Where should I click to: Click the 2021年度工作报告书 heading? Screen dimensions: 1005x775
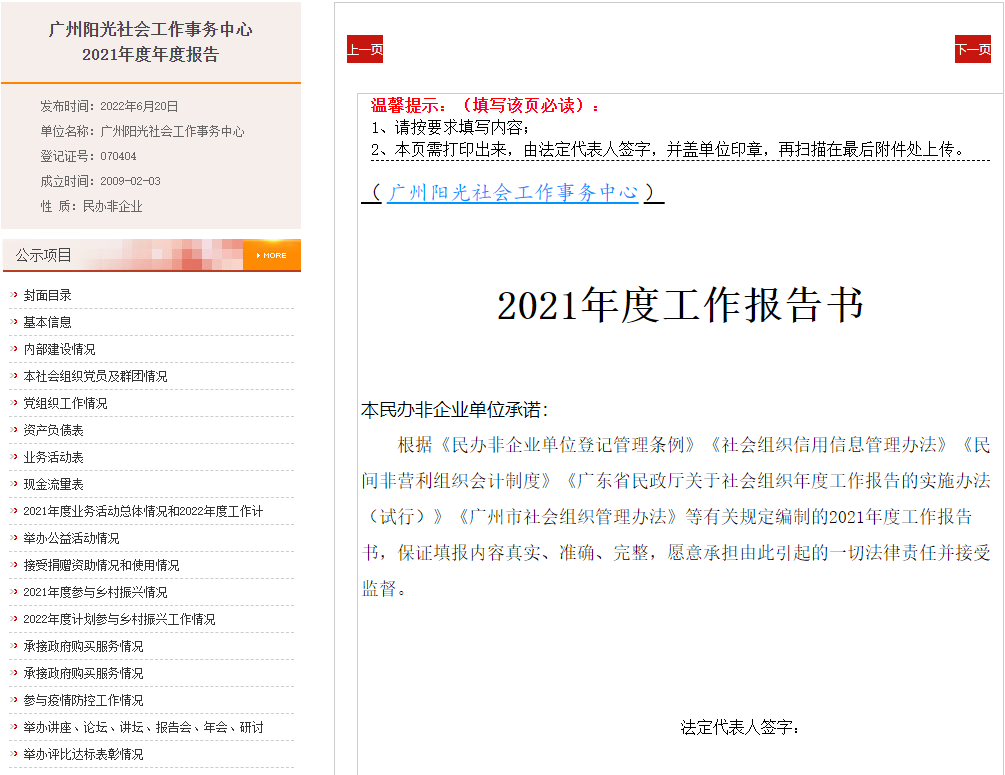[681, 304]
